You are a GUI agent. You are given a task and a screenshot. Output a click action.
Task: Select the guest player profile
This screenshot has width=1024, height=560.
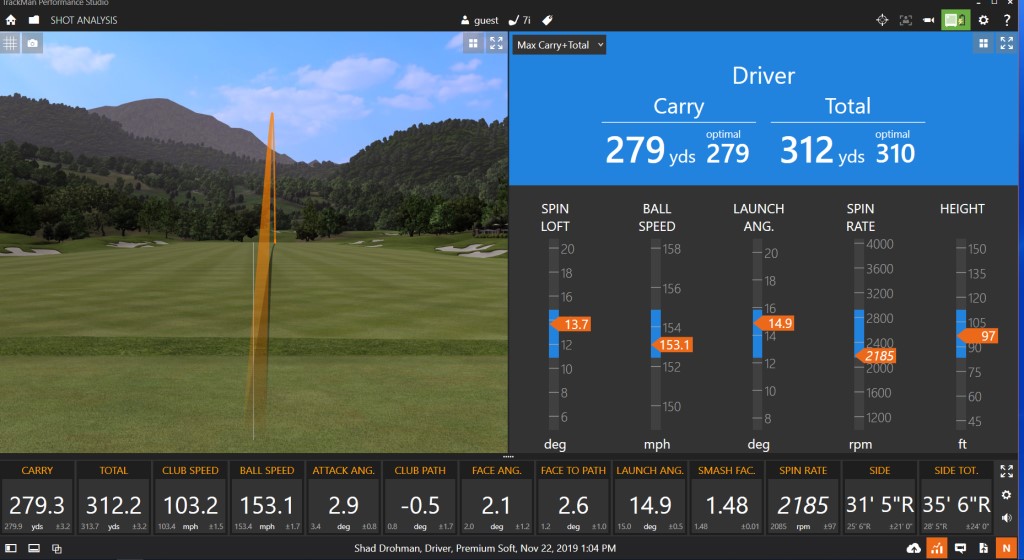click(x=479, y=20)
